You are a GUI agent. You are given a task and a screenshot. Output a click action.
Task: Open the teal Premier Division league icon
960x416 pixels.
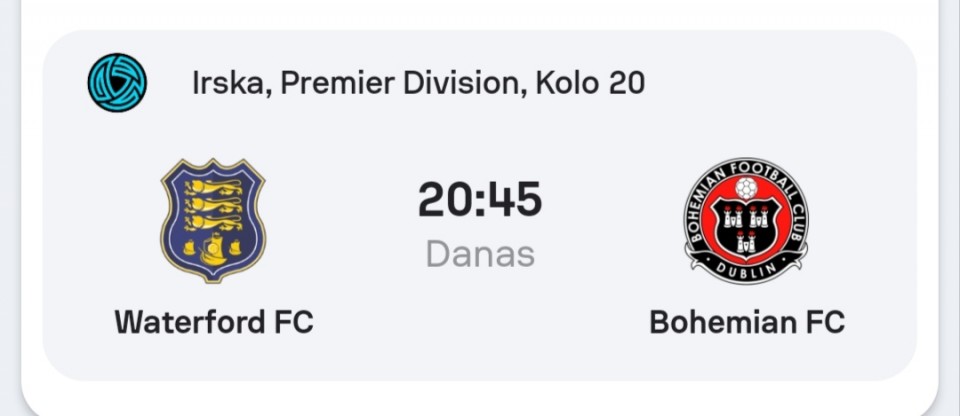[117, 83]
